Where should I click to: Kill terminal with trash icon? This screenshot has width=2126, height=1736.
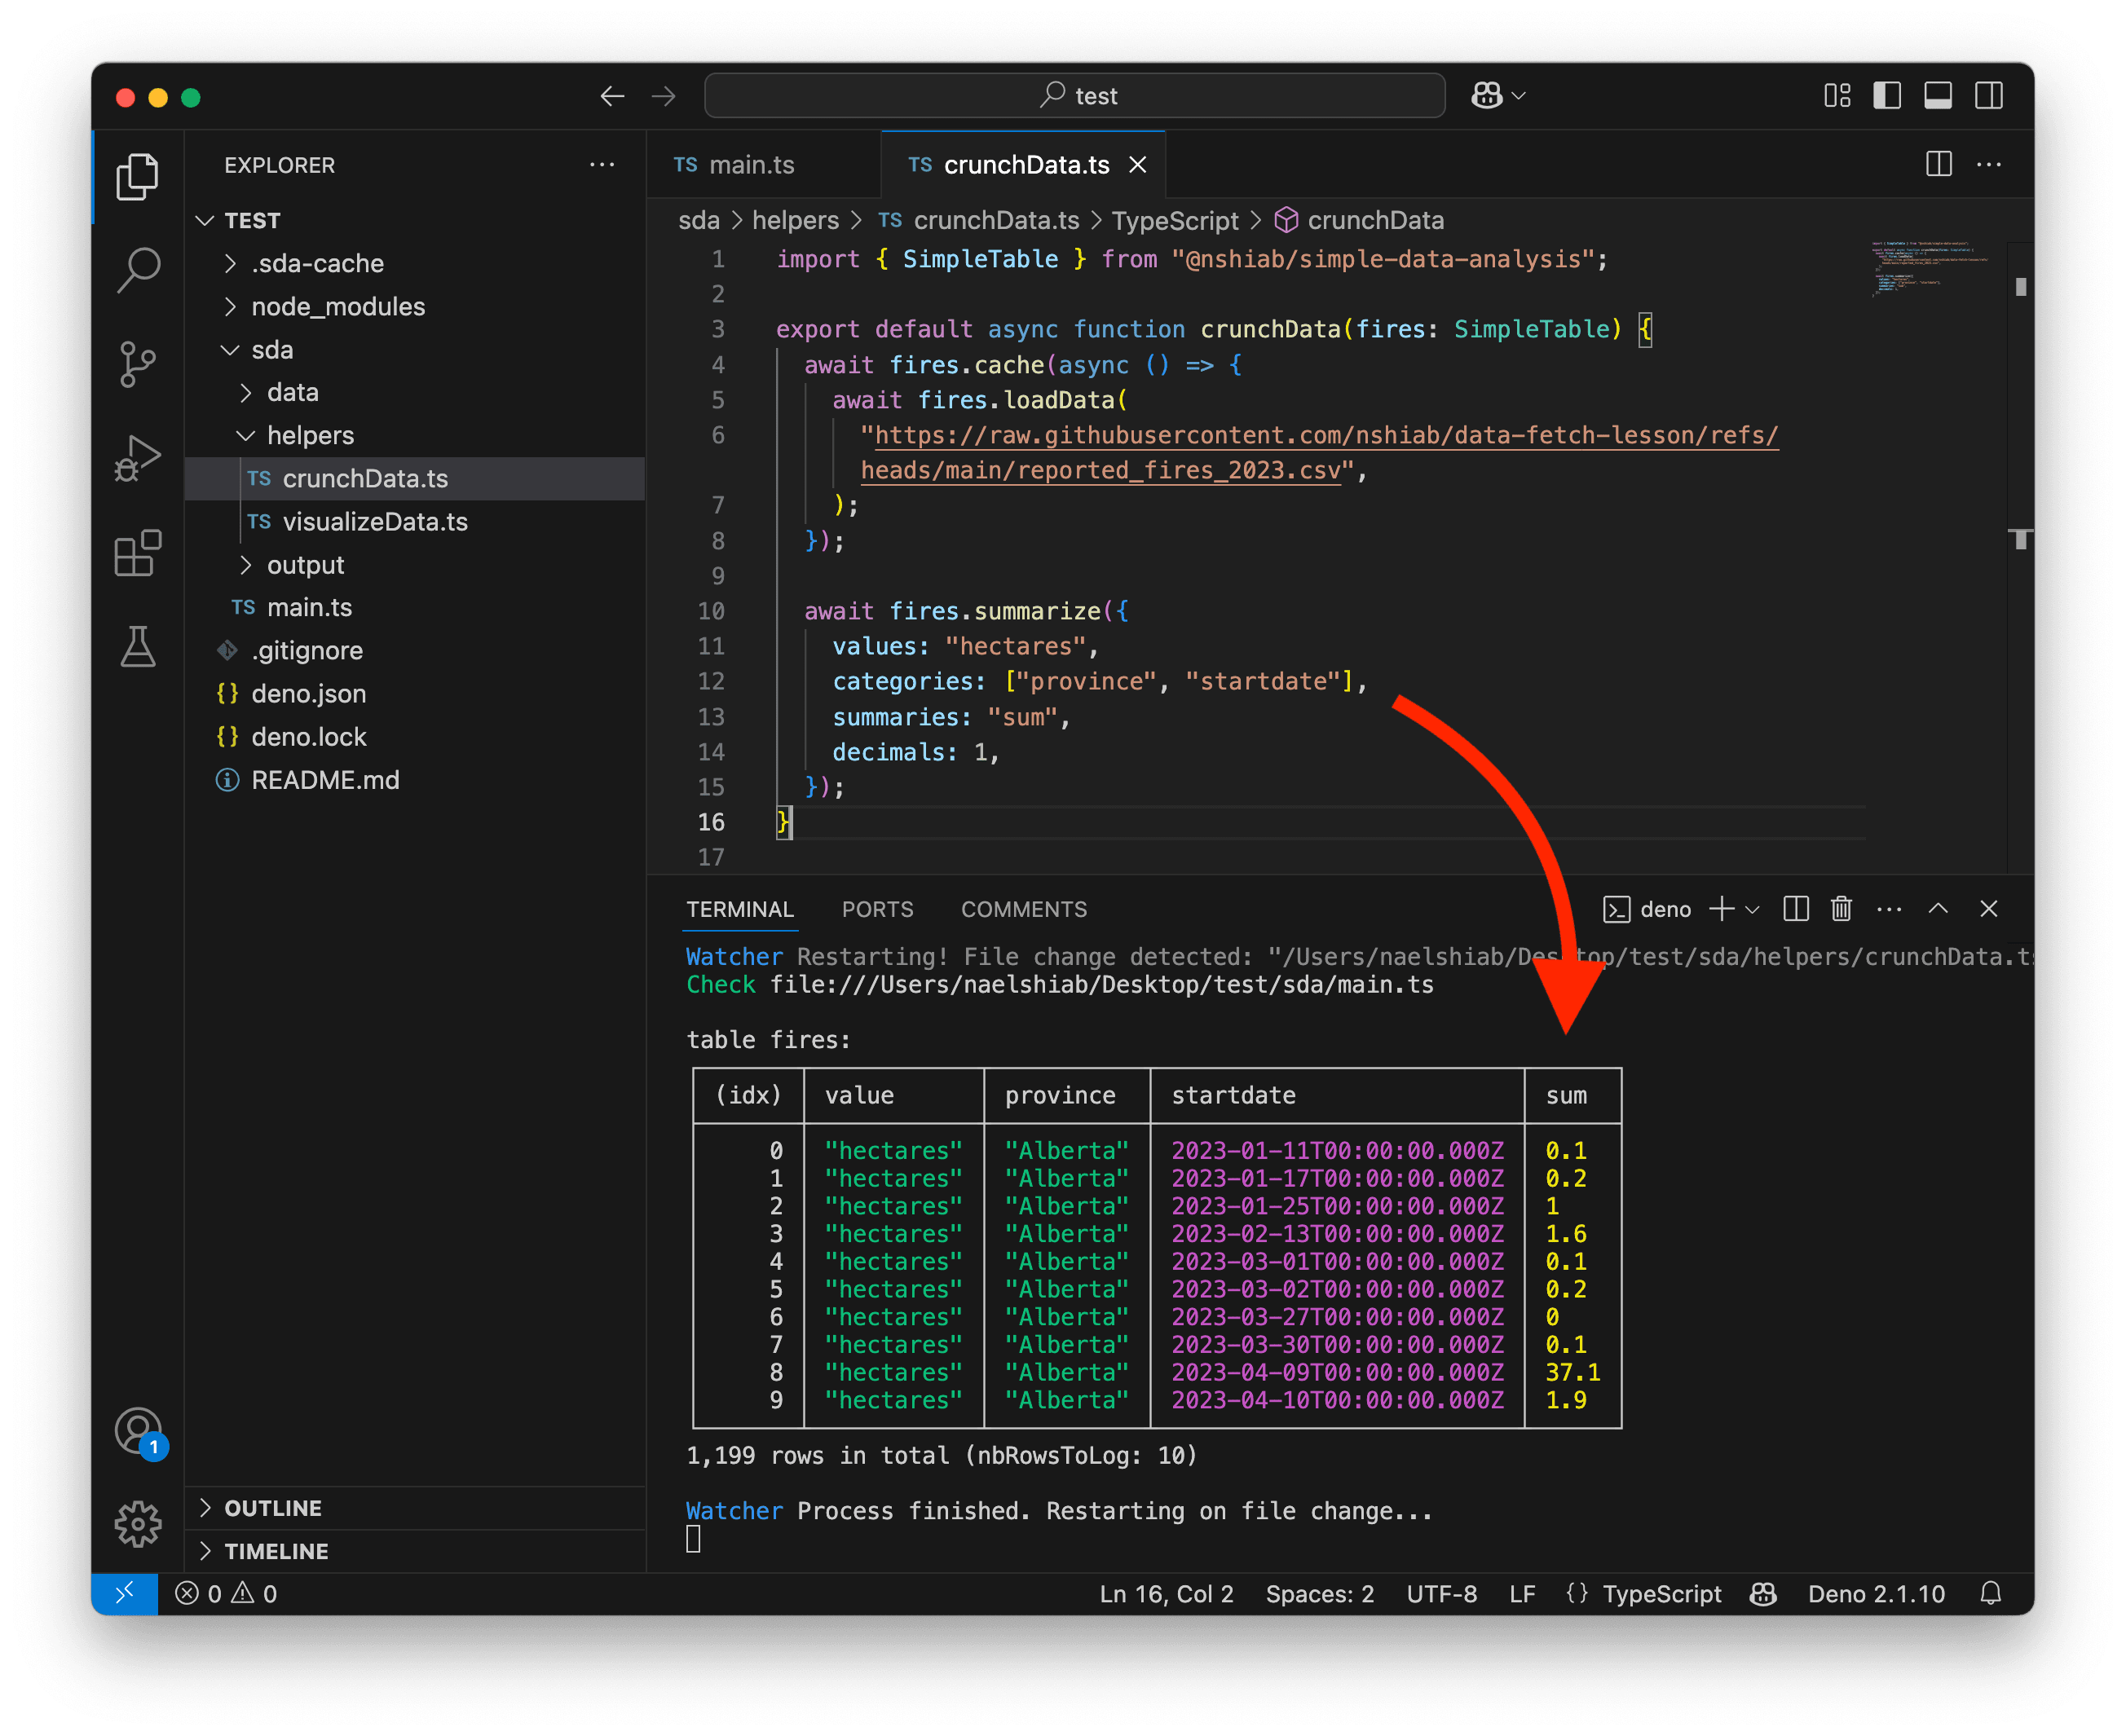tap(1841, 909)
